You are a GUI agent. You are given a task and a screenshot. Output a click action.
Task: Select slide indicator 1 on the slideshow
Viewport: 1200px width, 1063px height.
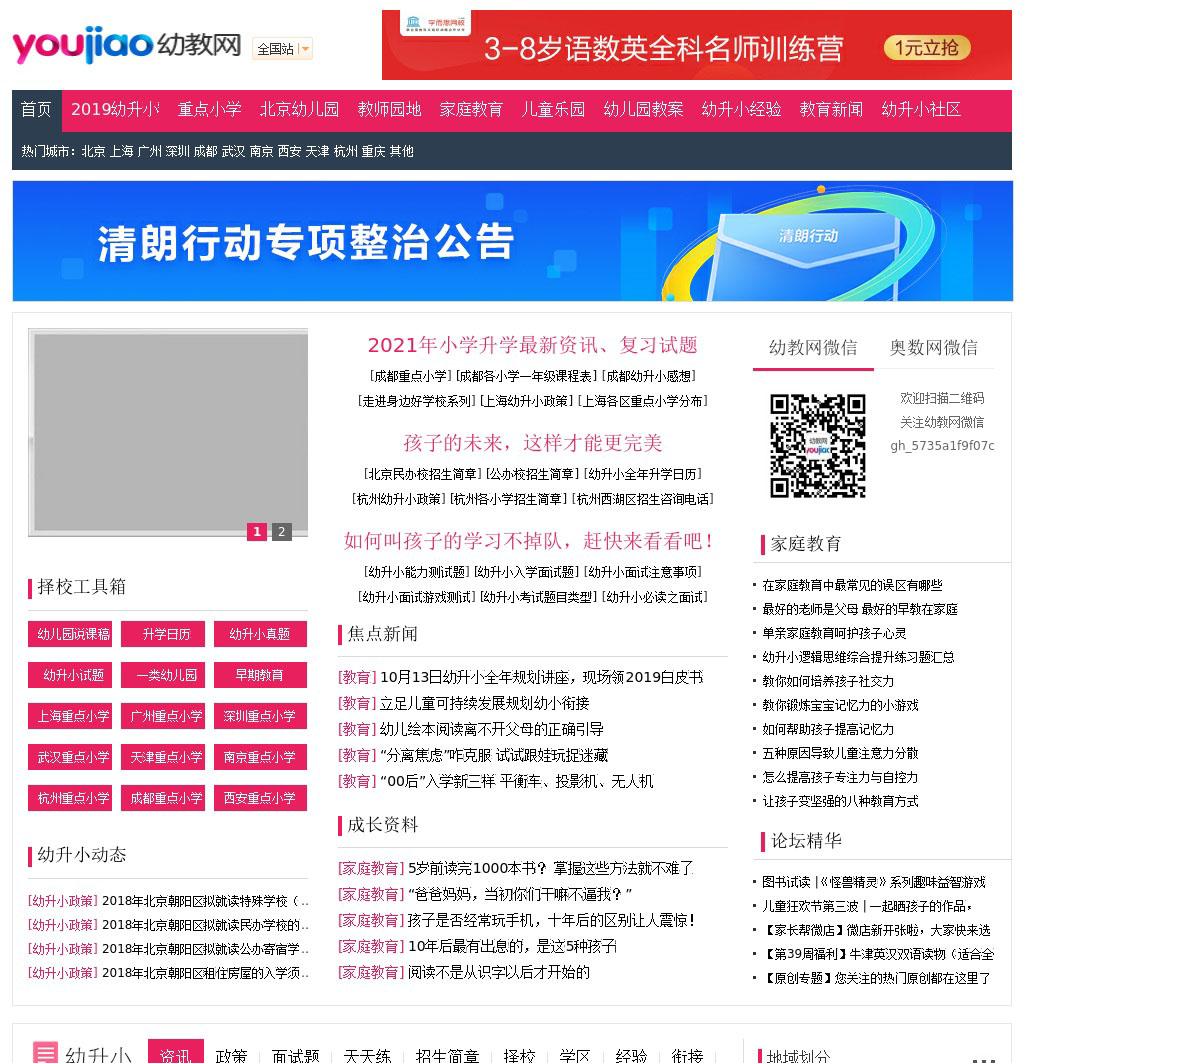coord(257,532)
